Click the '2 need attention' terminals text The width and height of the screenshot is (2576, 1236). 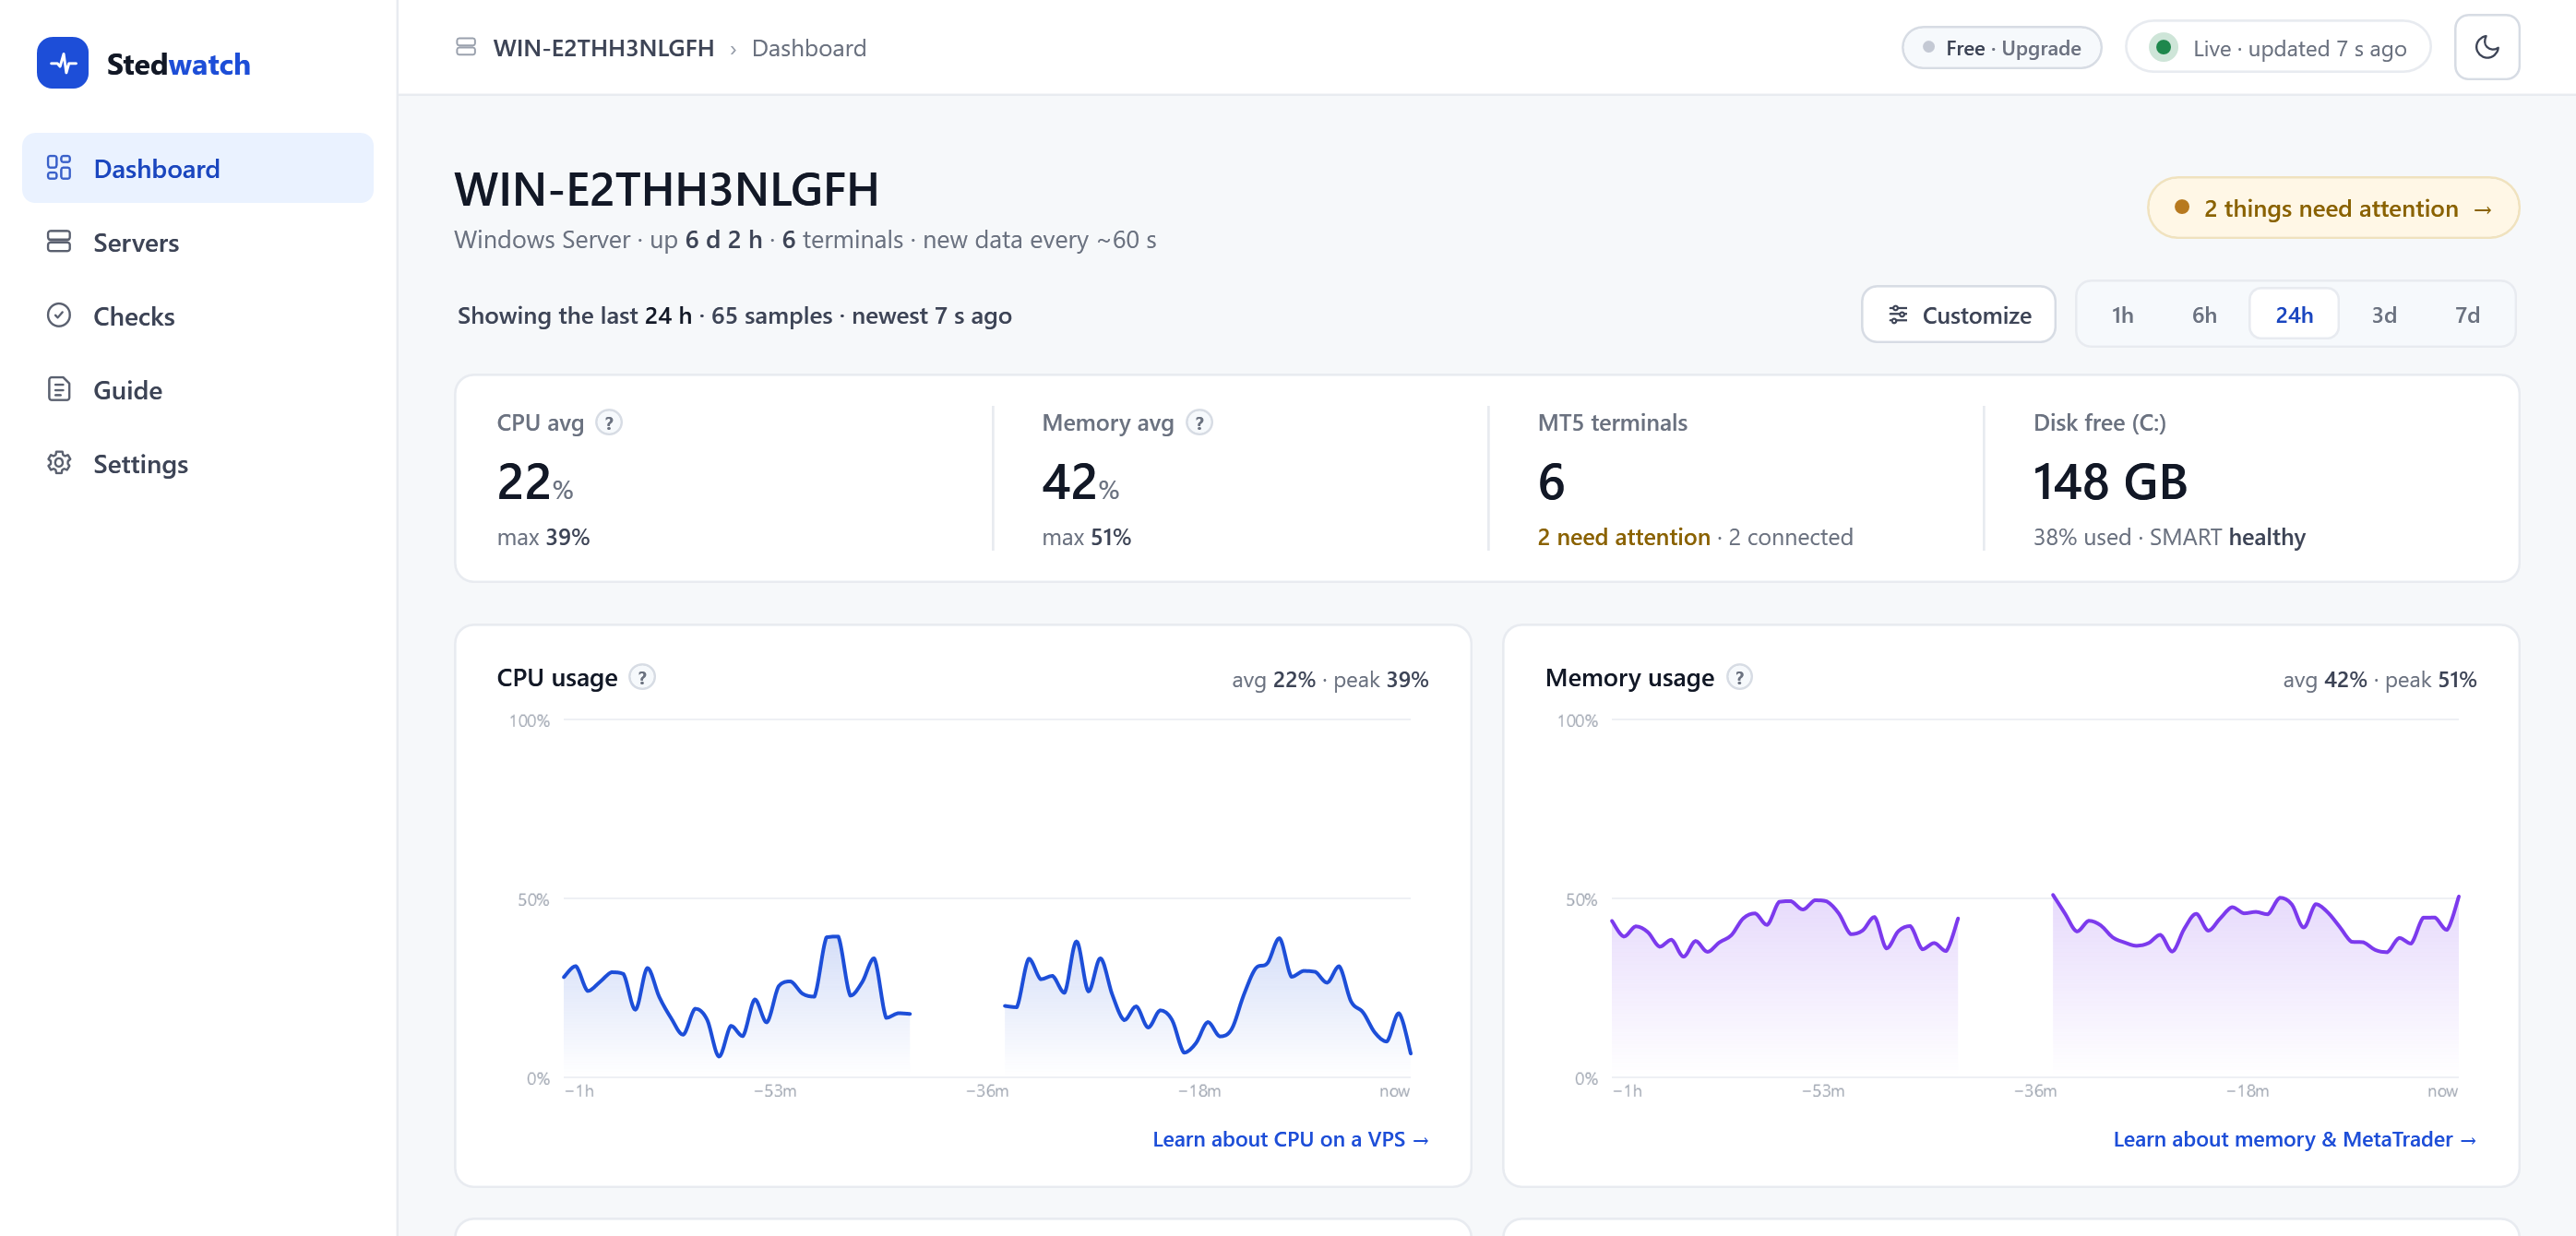coord(1623,537)
